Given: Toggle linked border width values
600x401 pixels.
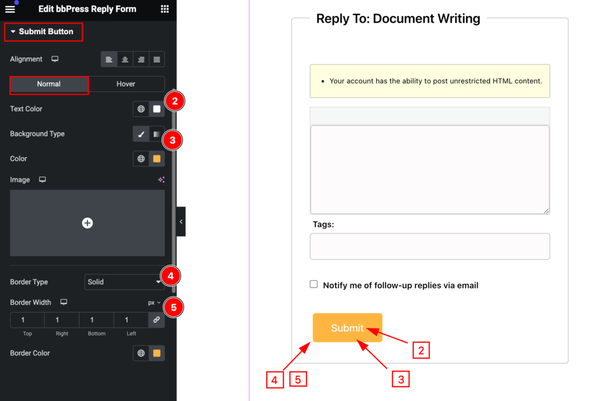Looking at the screenshot, I should coord(157,319).
